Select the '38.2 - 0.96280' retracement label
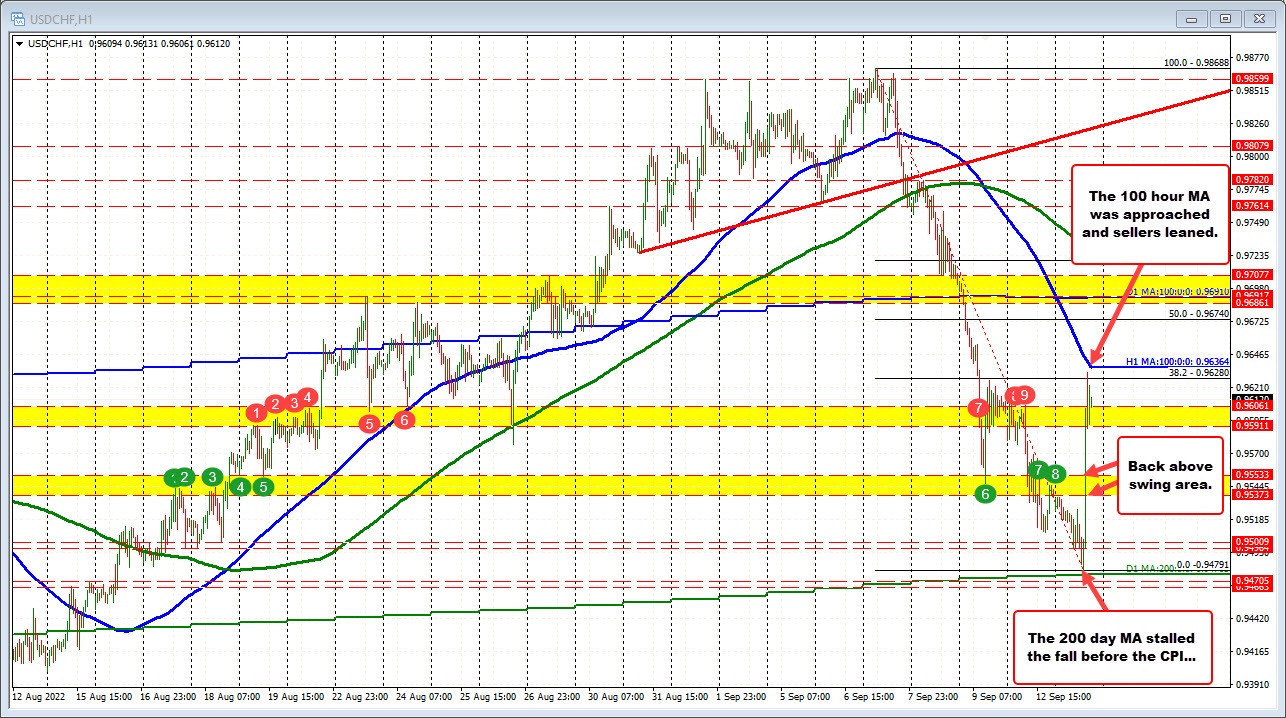 pos(1197,372)
